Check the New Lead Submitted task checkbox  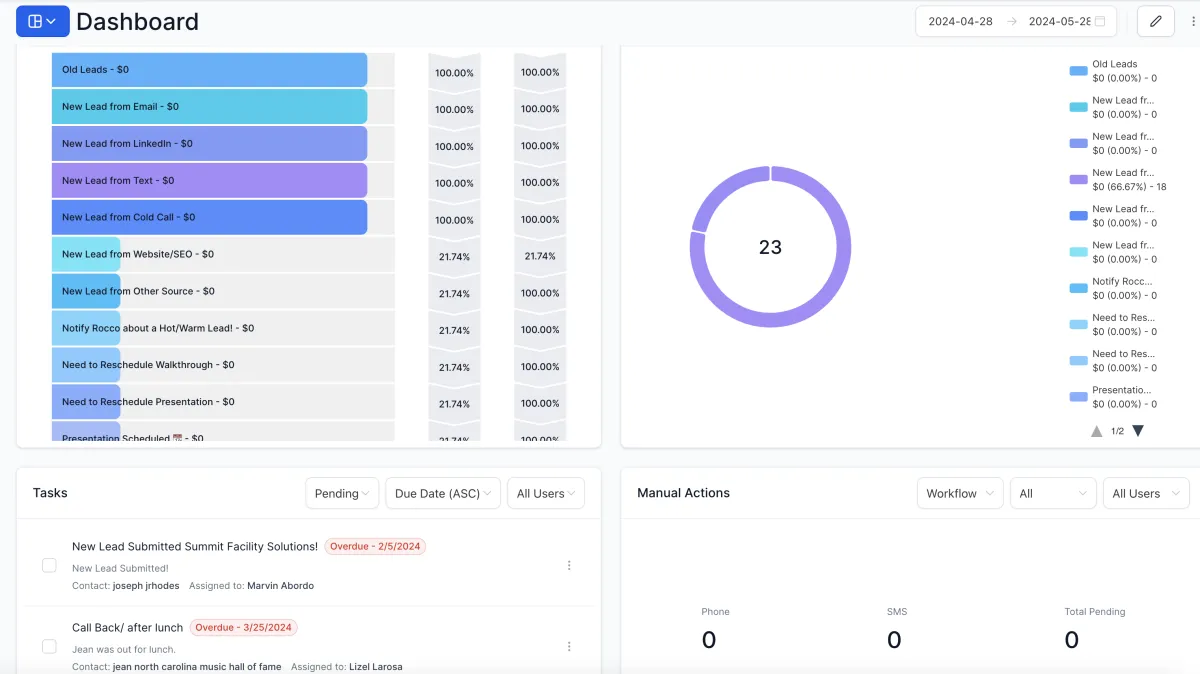49,566
